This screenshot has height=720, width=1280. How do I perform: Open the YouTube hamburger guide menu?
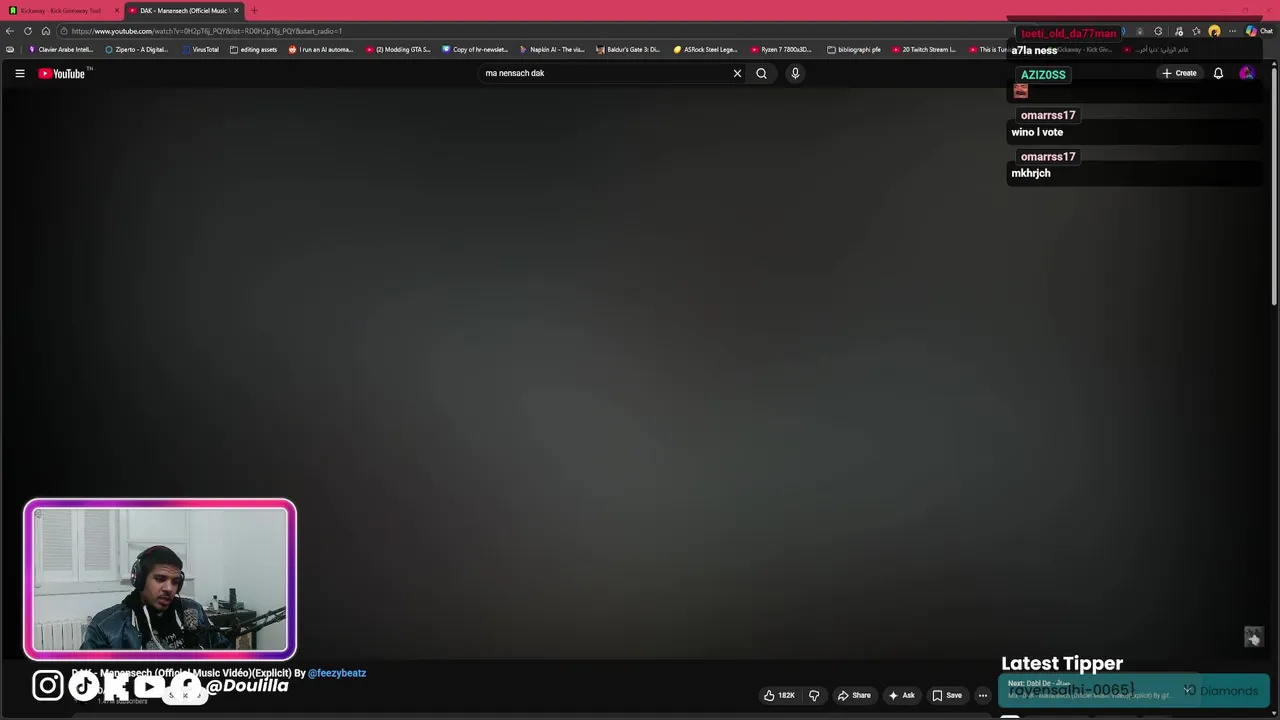[19, 73]
